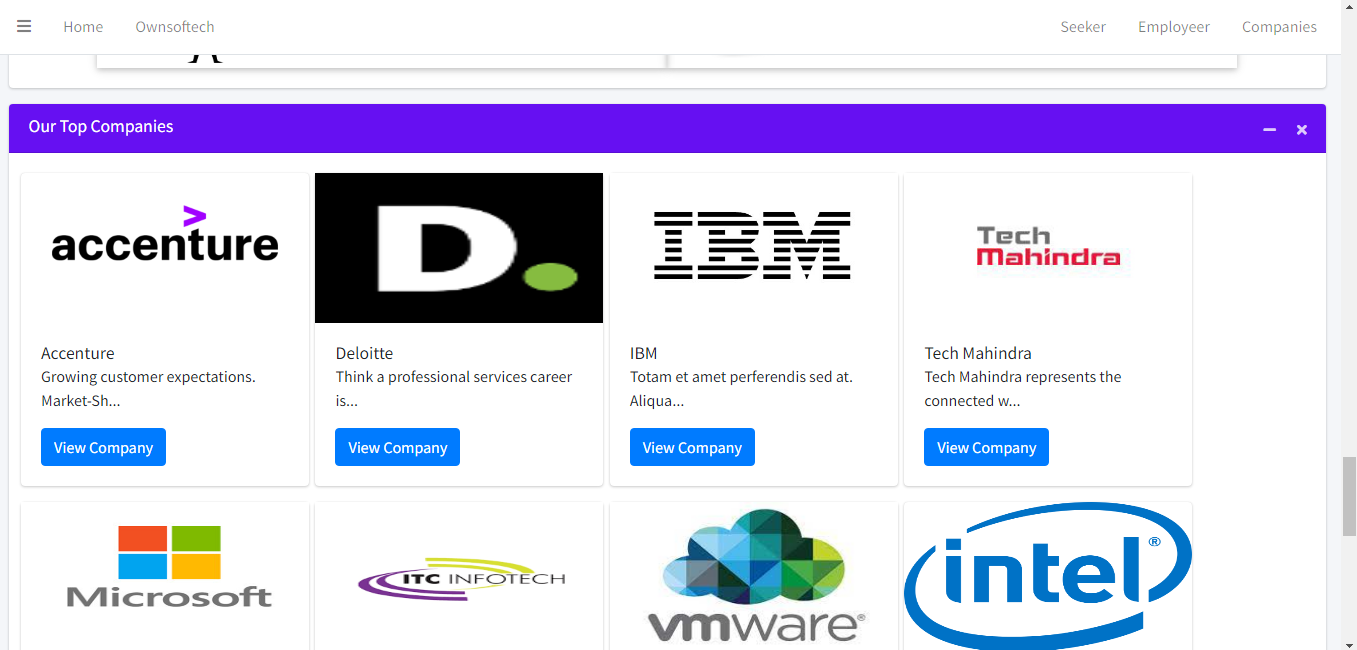
Task: Open the Seeker menu item
Action: [x=1083, y=27]
